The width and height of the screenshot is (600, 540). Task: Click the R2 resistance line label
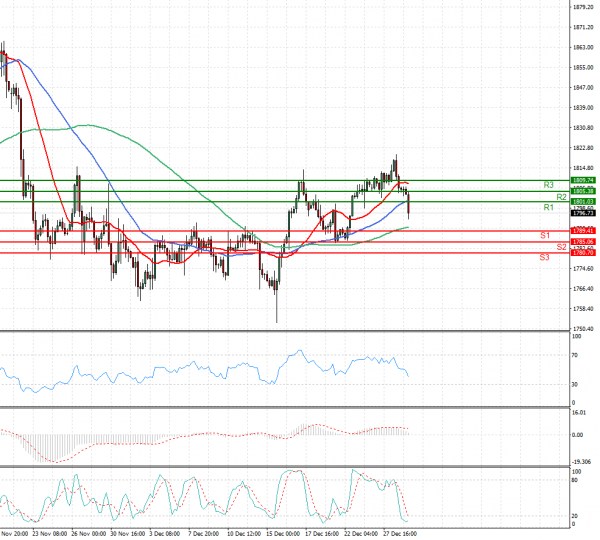tap(562, 197)
